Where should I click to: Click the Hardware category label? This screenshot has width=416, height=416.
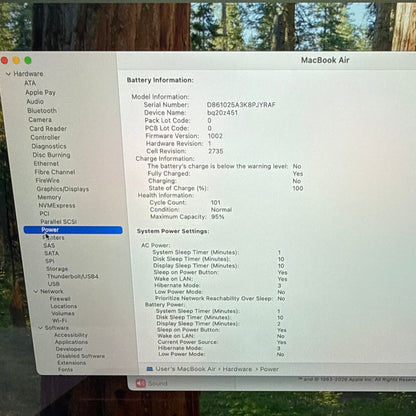point(28,74)
